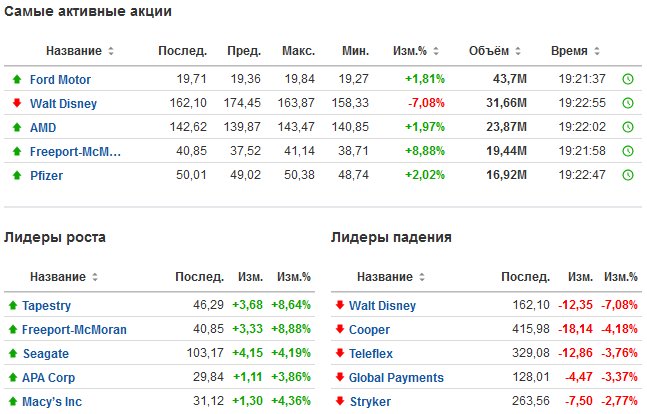Image resolution: width=647 pixels, height=414 pixels.
Task: Select Pfizer time 19:22:47
Action: (582, 175)
